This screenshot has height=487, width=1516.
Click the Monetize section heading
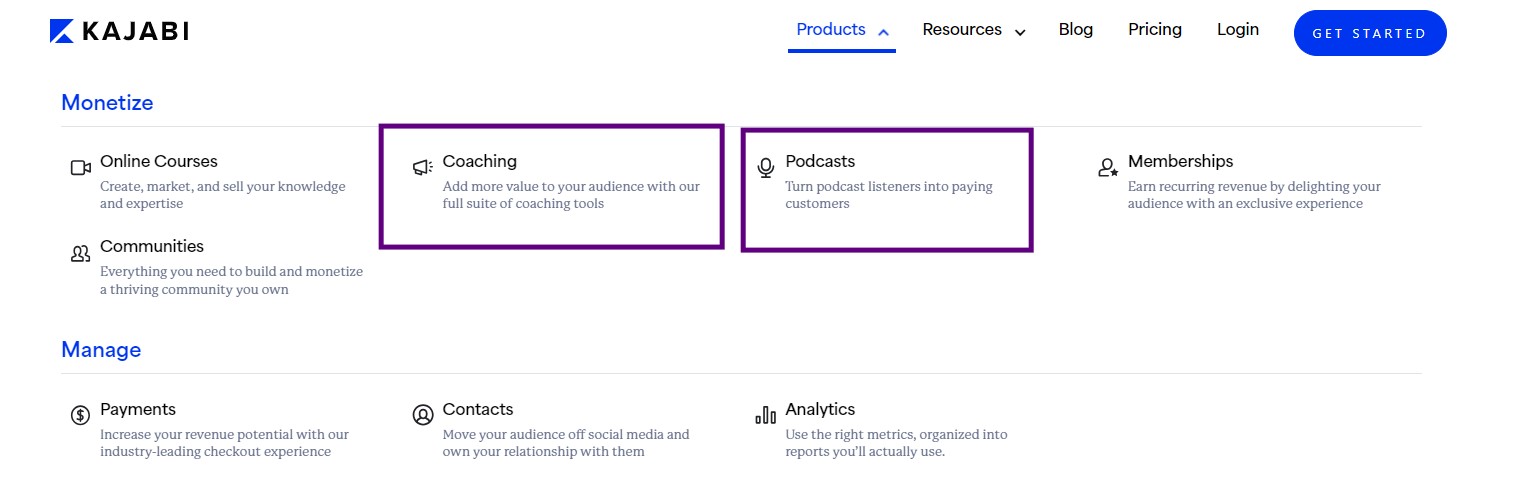point(107,102)
